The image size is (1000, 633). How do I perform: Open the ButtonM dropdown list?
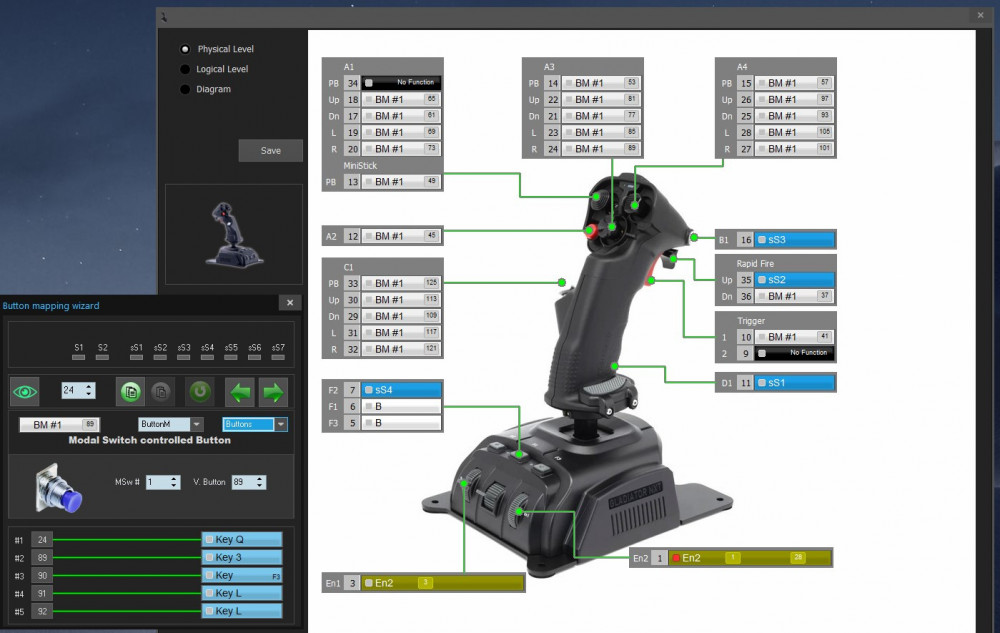(197, 424)
